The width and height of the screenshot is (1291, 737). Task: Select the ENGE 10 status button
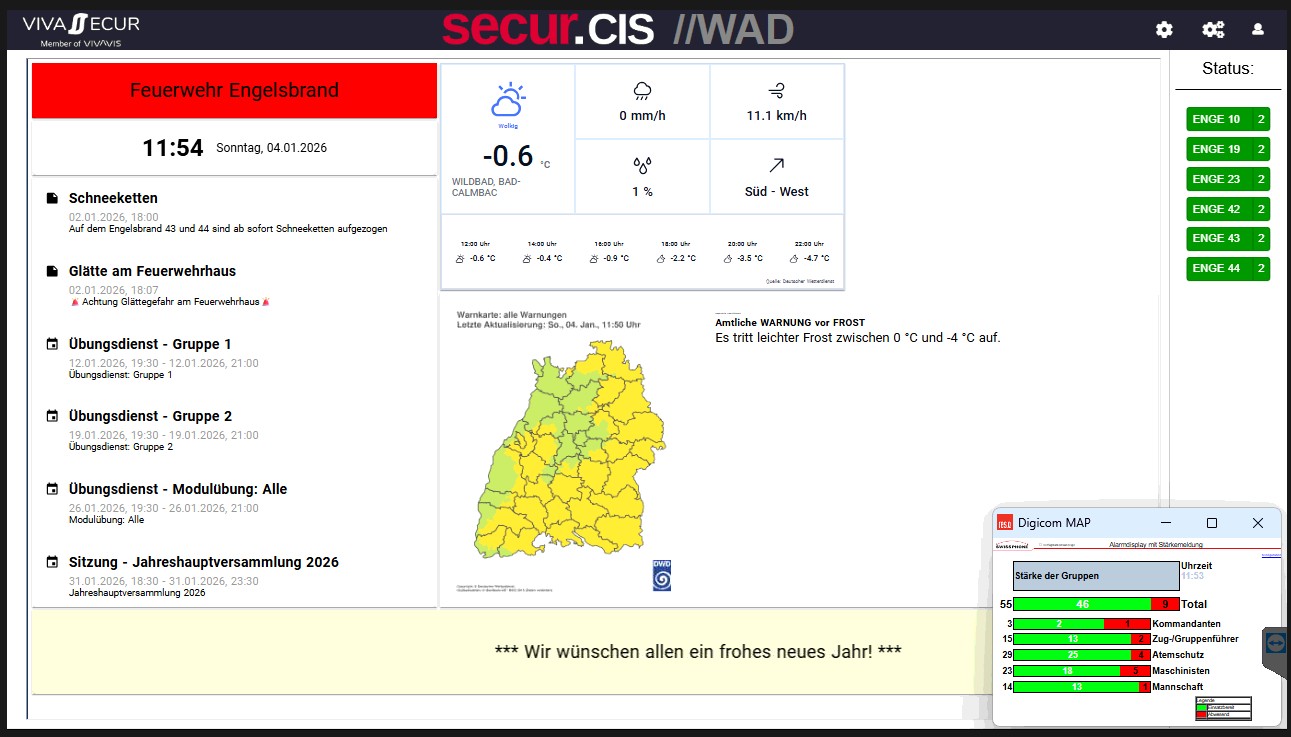point(1227,119)
